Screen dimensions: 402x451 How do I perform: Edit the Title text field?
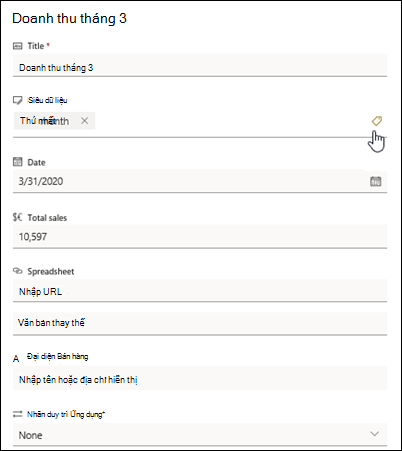click(200, 66)
